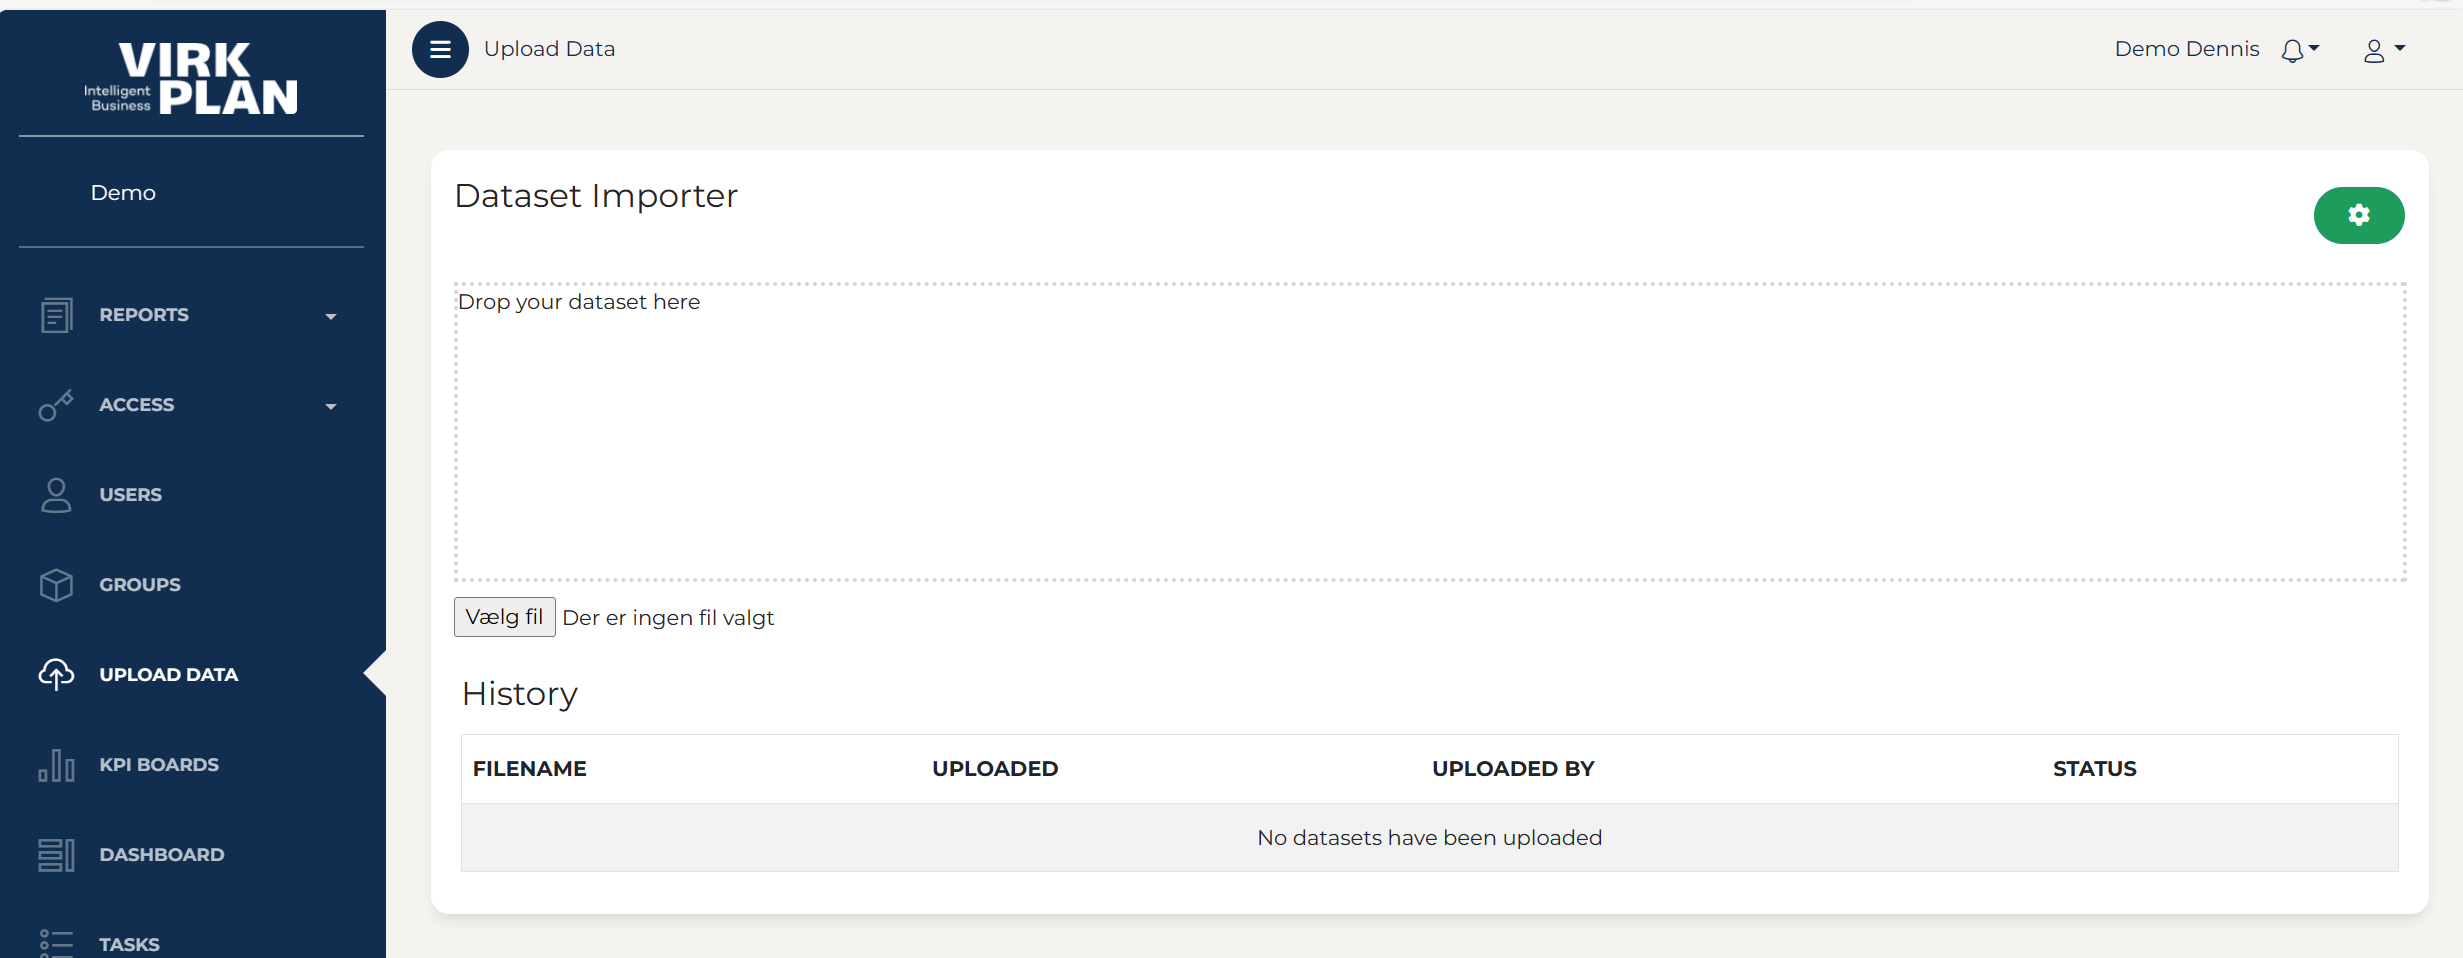2463x958 pixels.
Task: Click the Groups cube icon
Action: click(56, 585)
